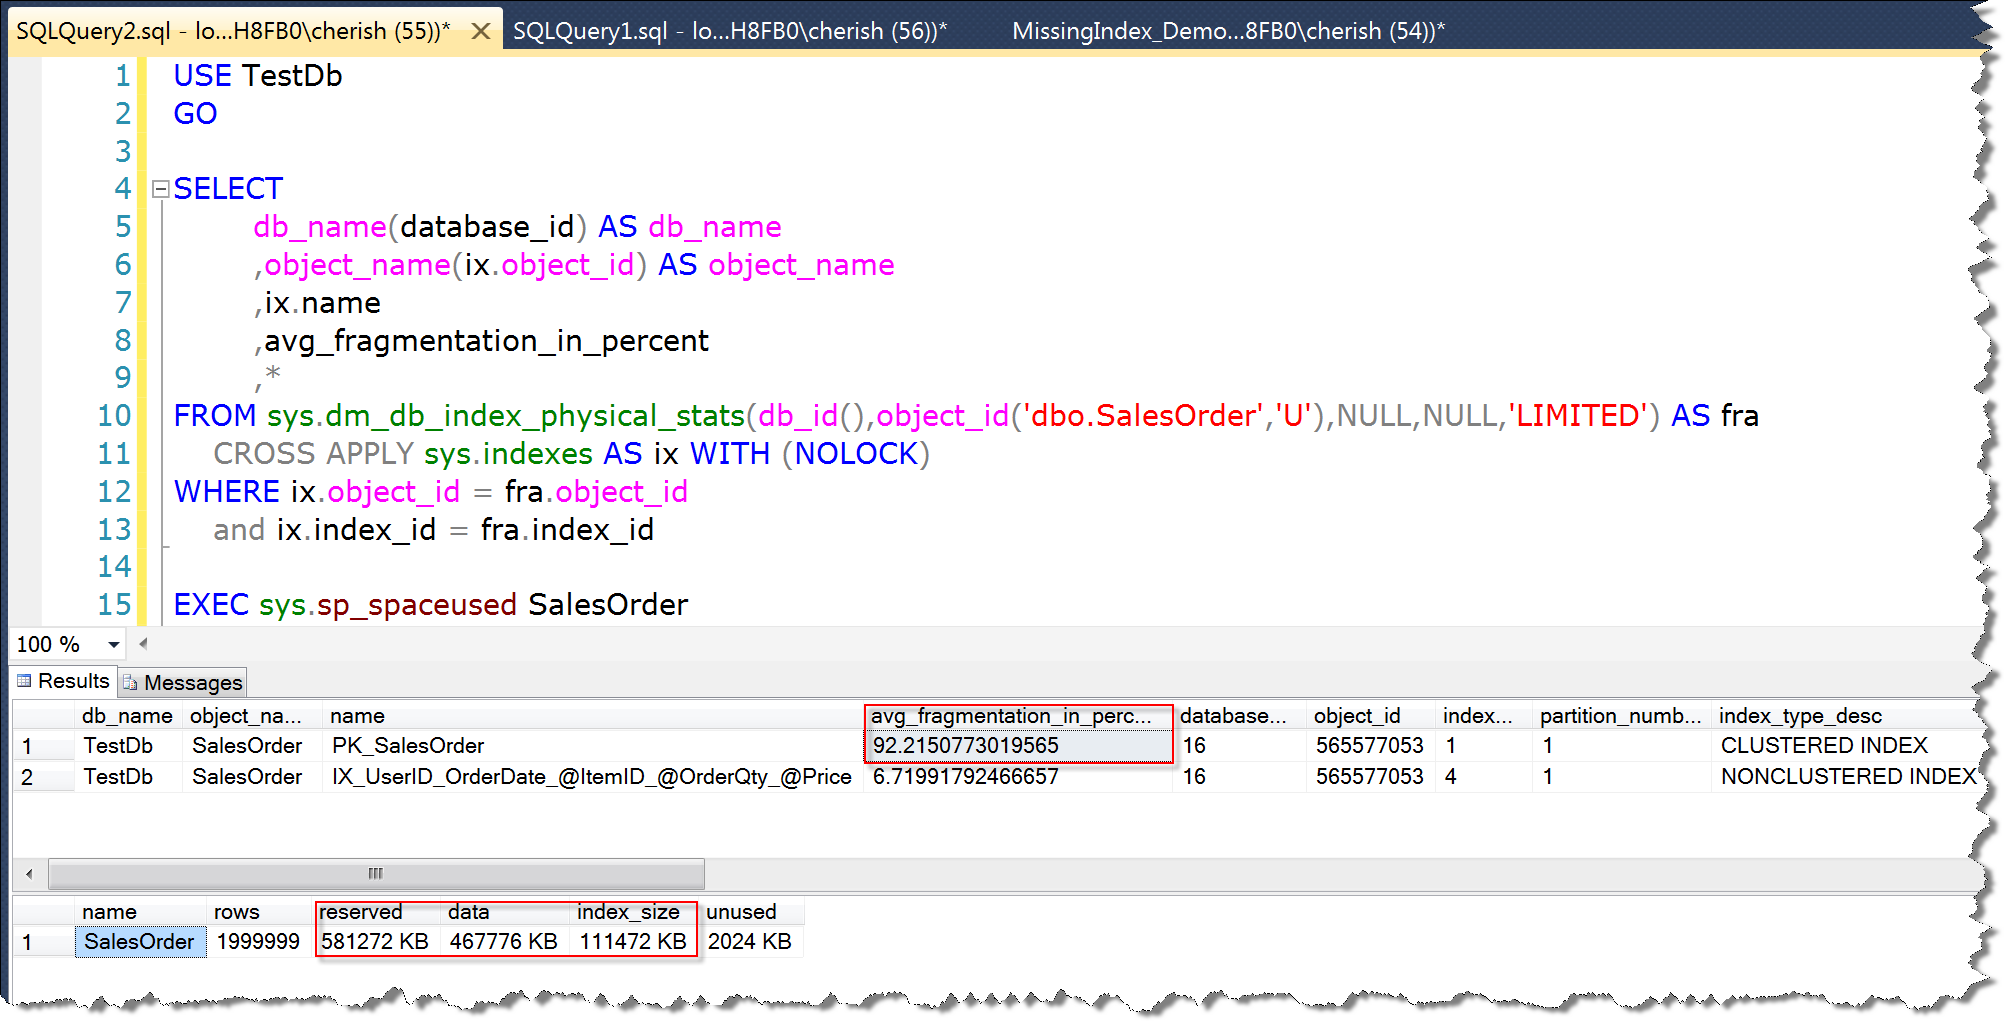Screen dimensions: 2005x1021
Task: Click editor horizontal scroll left arrow
Action: point(143,644)
